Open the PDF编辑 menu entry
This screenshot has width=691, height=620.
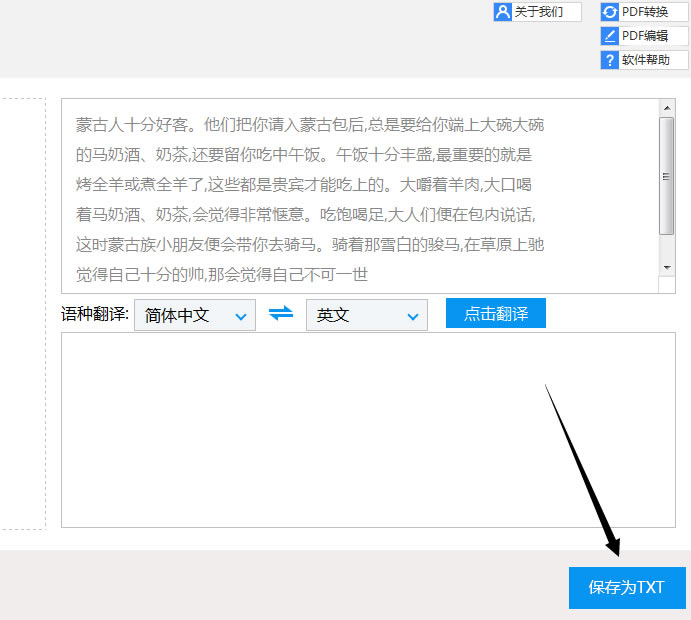point(644,36)
